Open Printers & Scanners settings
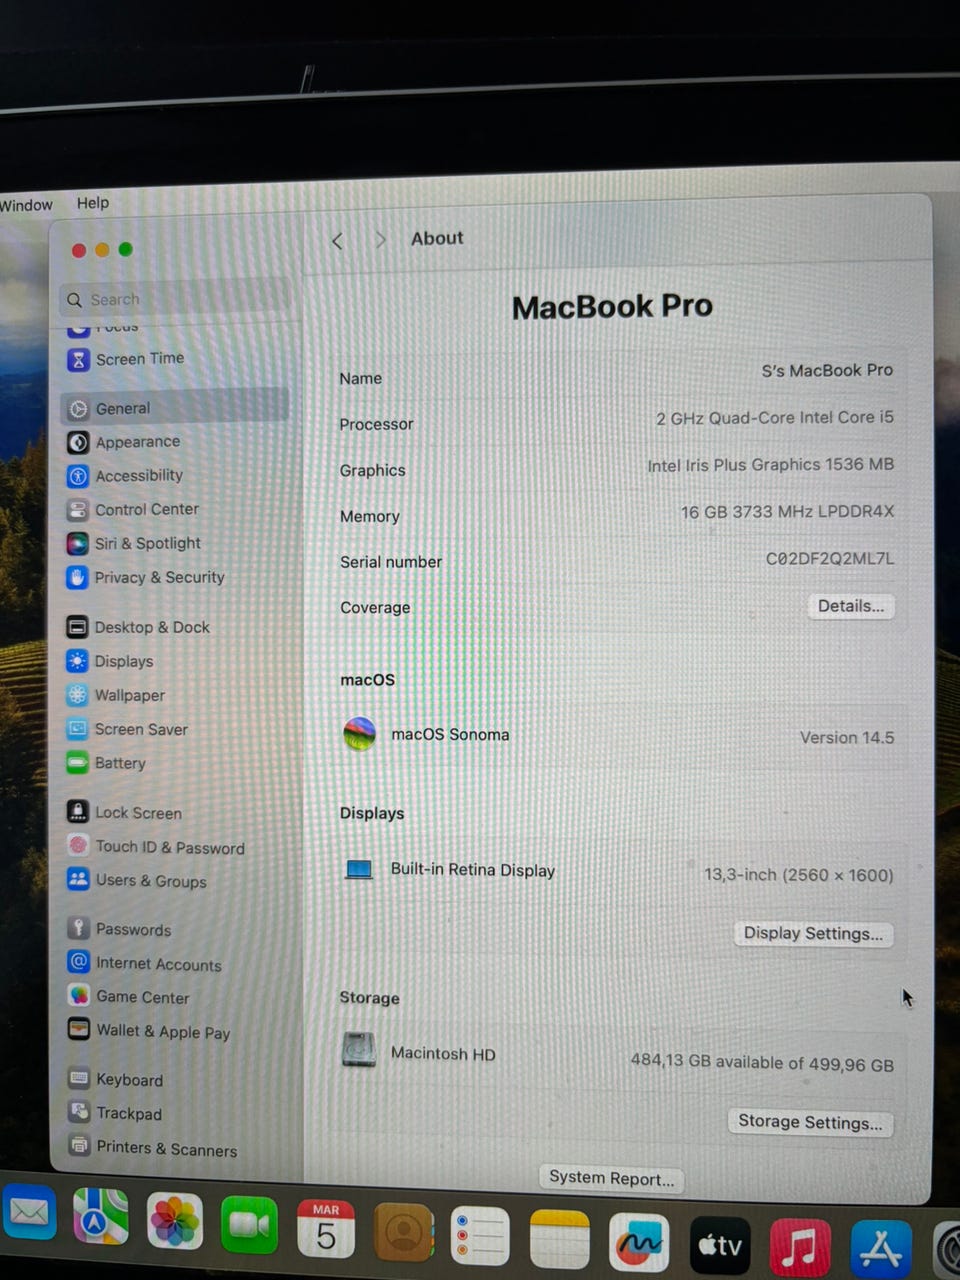This screenshot has height=1280, width=960. (153, 1148)
